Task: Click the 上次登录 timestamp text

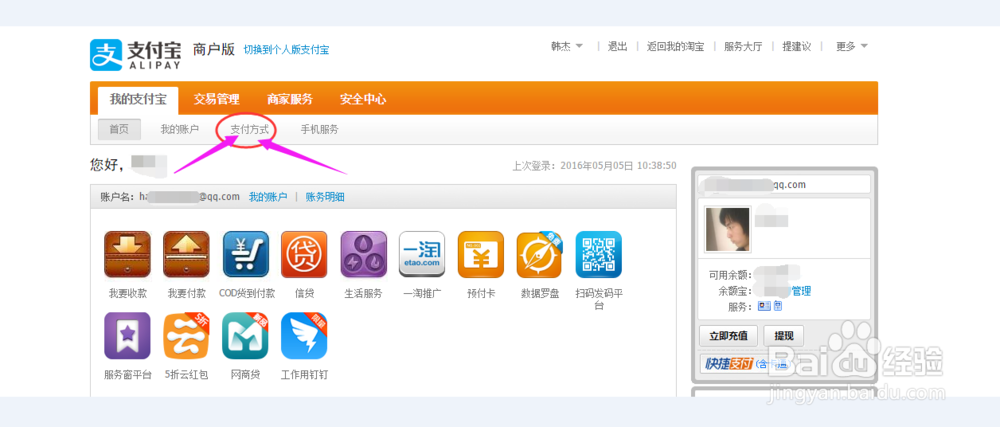Action: click(x=594, y=166)
